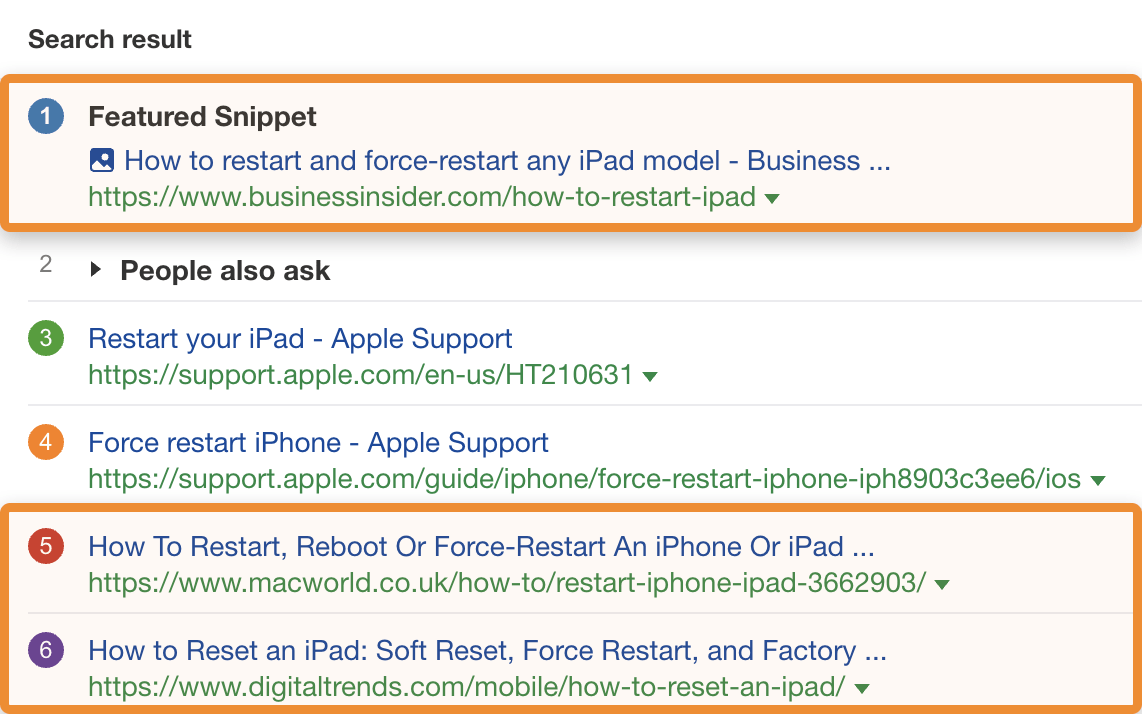This screenshot has width=1142, height=714.
Task: Click the green businessinsider.com URL text
Action: (x=421, y=197)
